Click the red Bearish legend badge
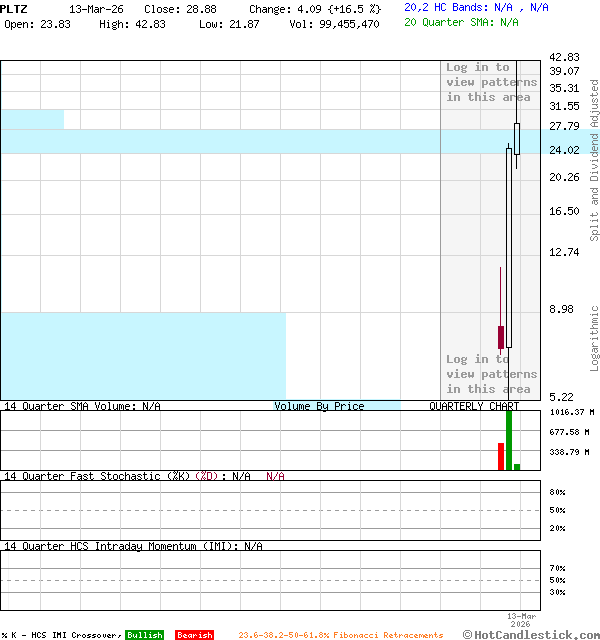The image size is (600, 640). [x=194, y=635]
